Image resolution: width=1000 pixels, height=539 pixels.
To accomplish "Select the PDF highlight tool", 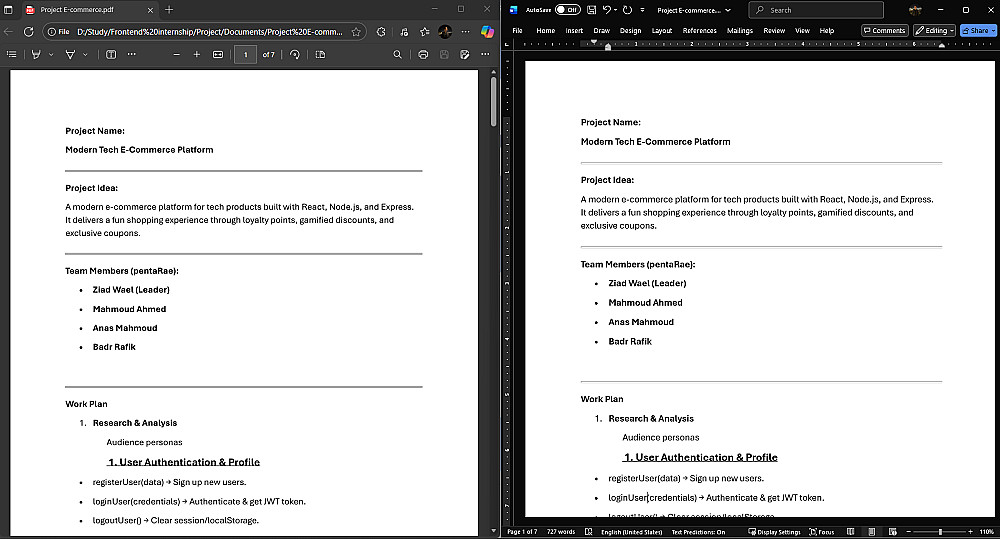I will coord(36,55).
